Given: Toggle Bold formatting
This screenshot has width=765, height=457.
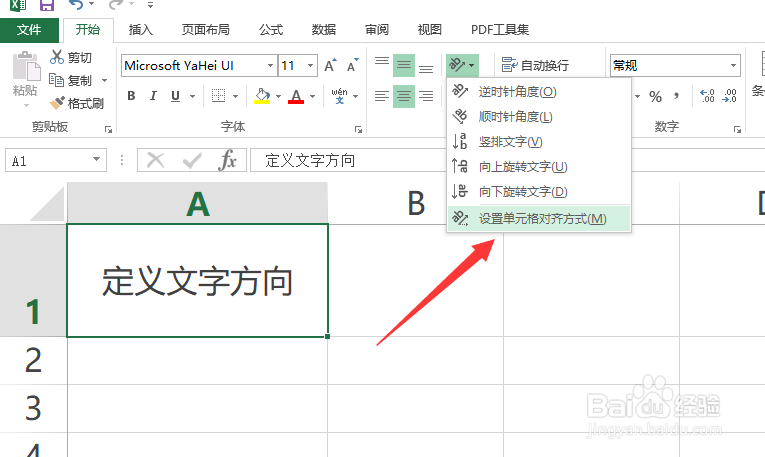Looking at the screenshot, I should point(131,96).
